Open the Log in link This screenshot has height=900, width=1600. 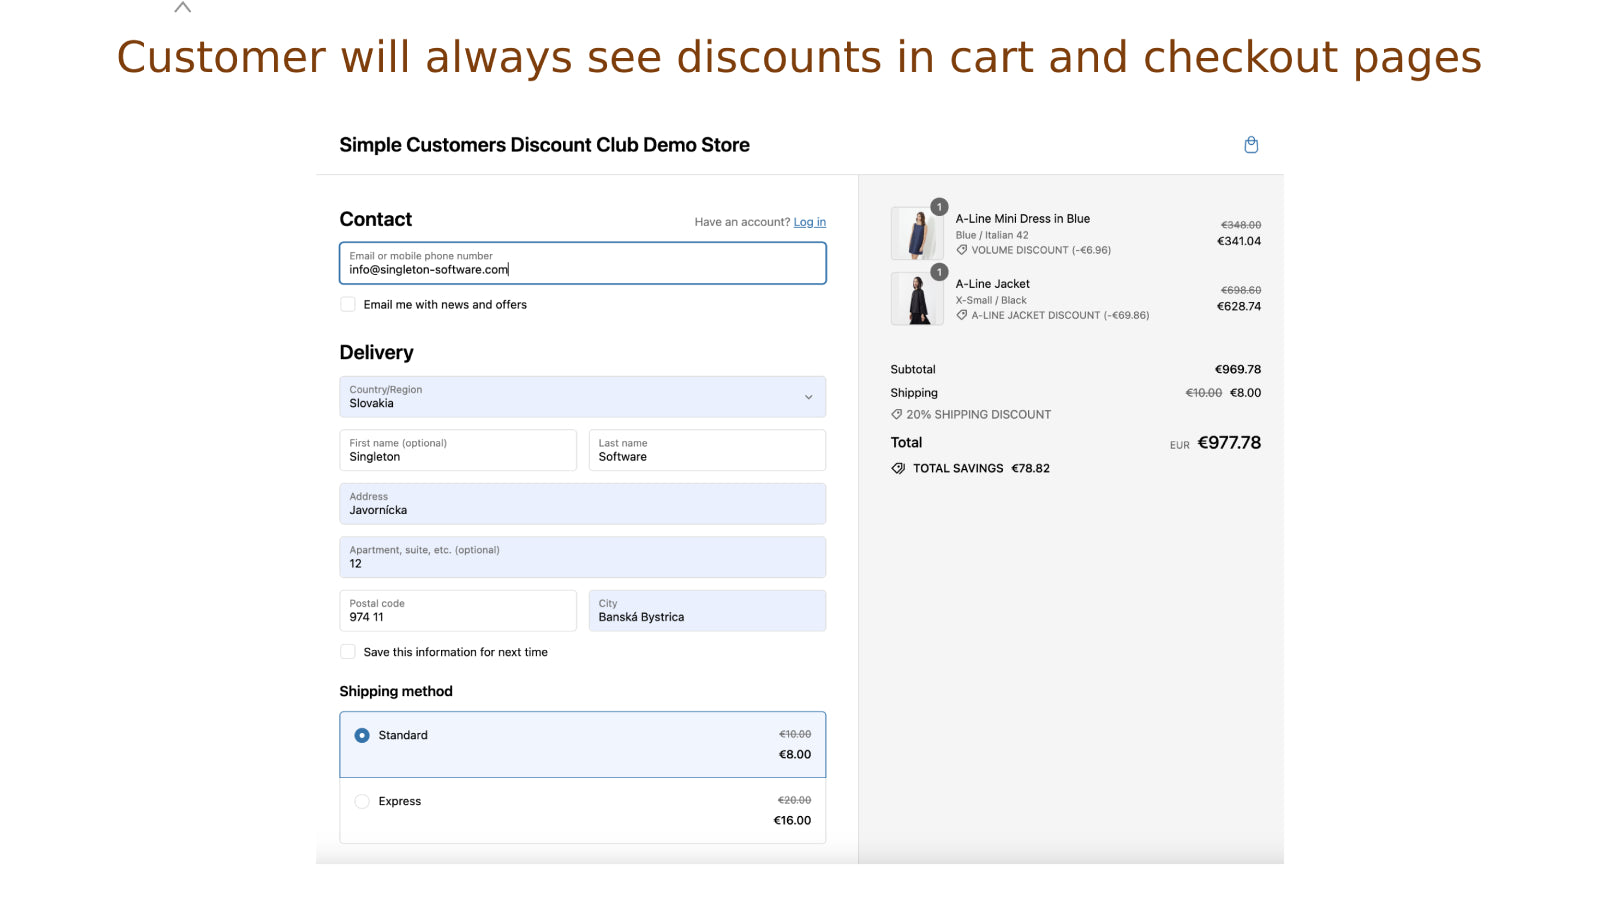[810, 221]
